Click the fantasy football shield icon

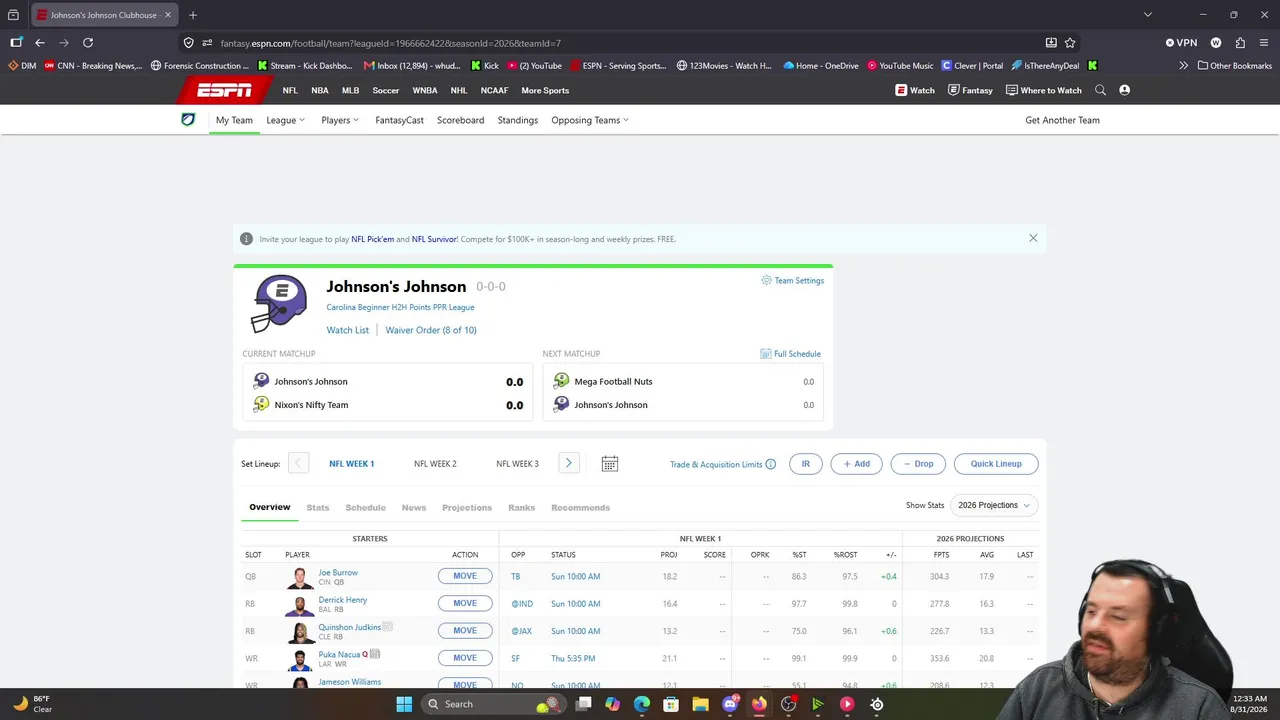tap(188, 120)
